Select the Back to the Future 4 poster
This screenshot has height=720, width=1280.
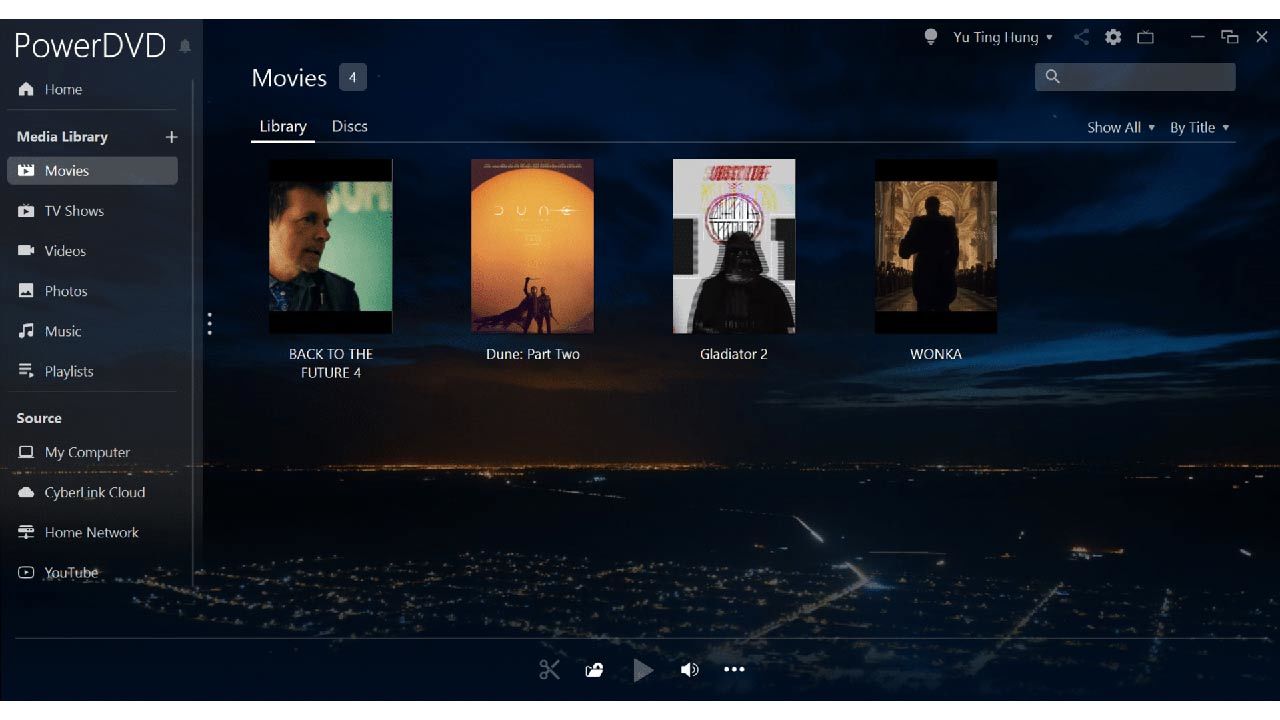(330, 246)
